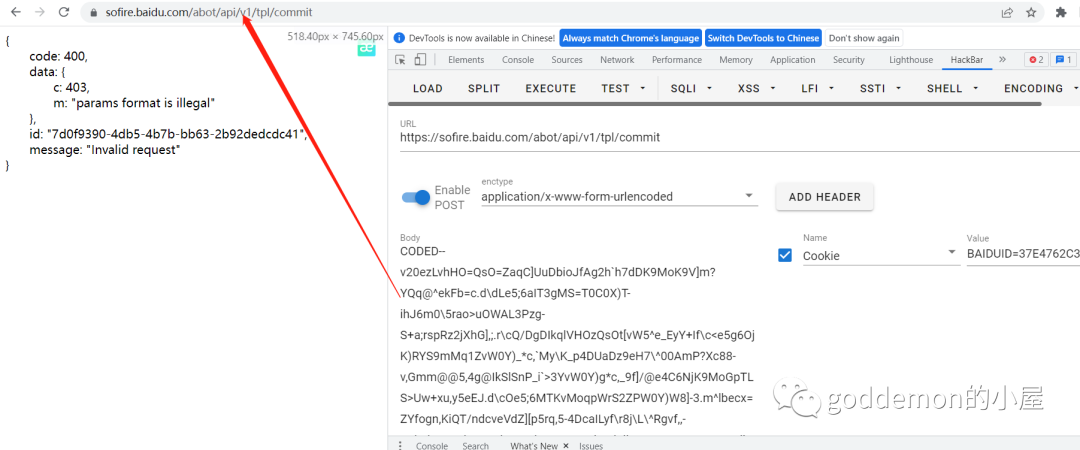Screen dimensions: 1080x450
Task: Click the browser address bar URL
Action: coord(209,12)
